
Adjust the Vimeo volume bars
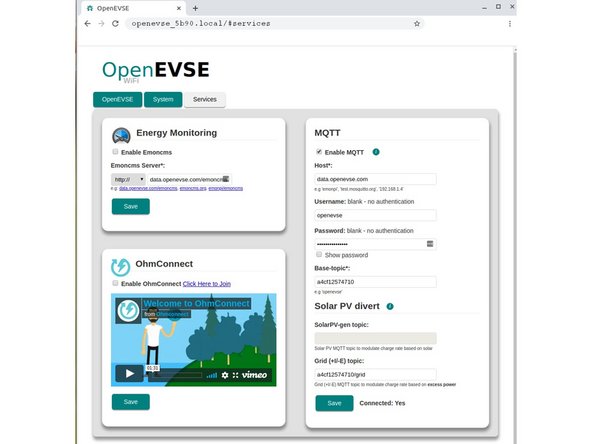coord(212,375)
